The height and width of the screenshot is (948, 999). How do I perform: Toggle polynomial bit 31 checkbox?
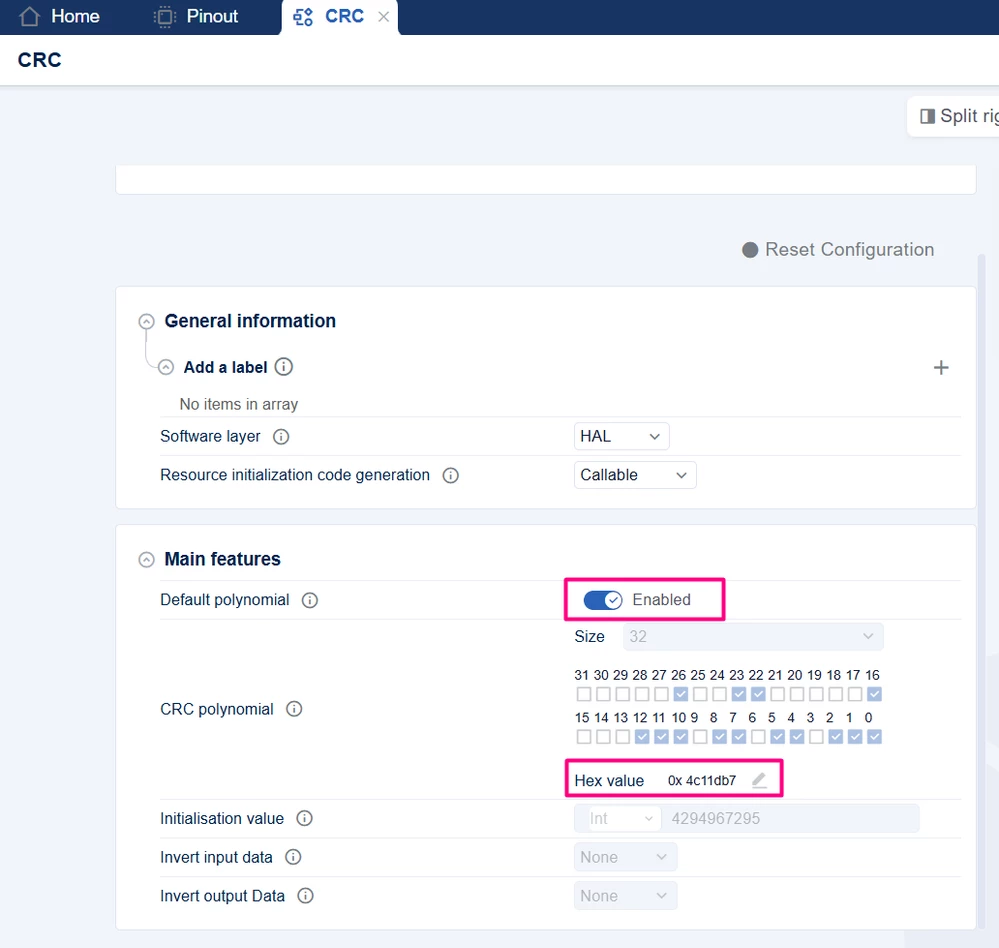584,694
